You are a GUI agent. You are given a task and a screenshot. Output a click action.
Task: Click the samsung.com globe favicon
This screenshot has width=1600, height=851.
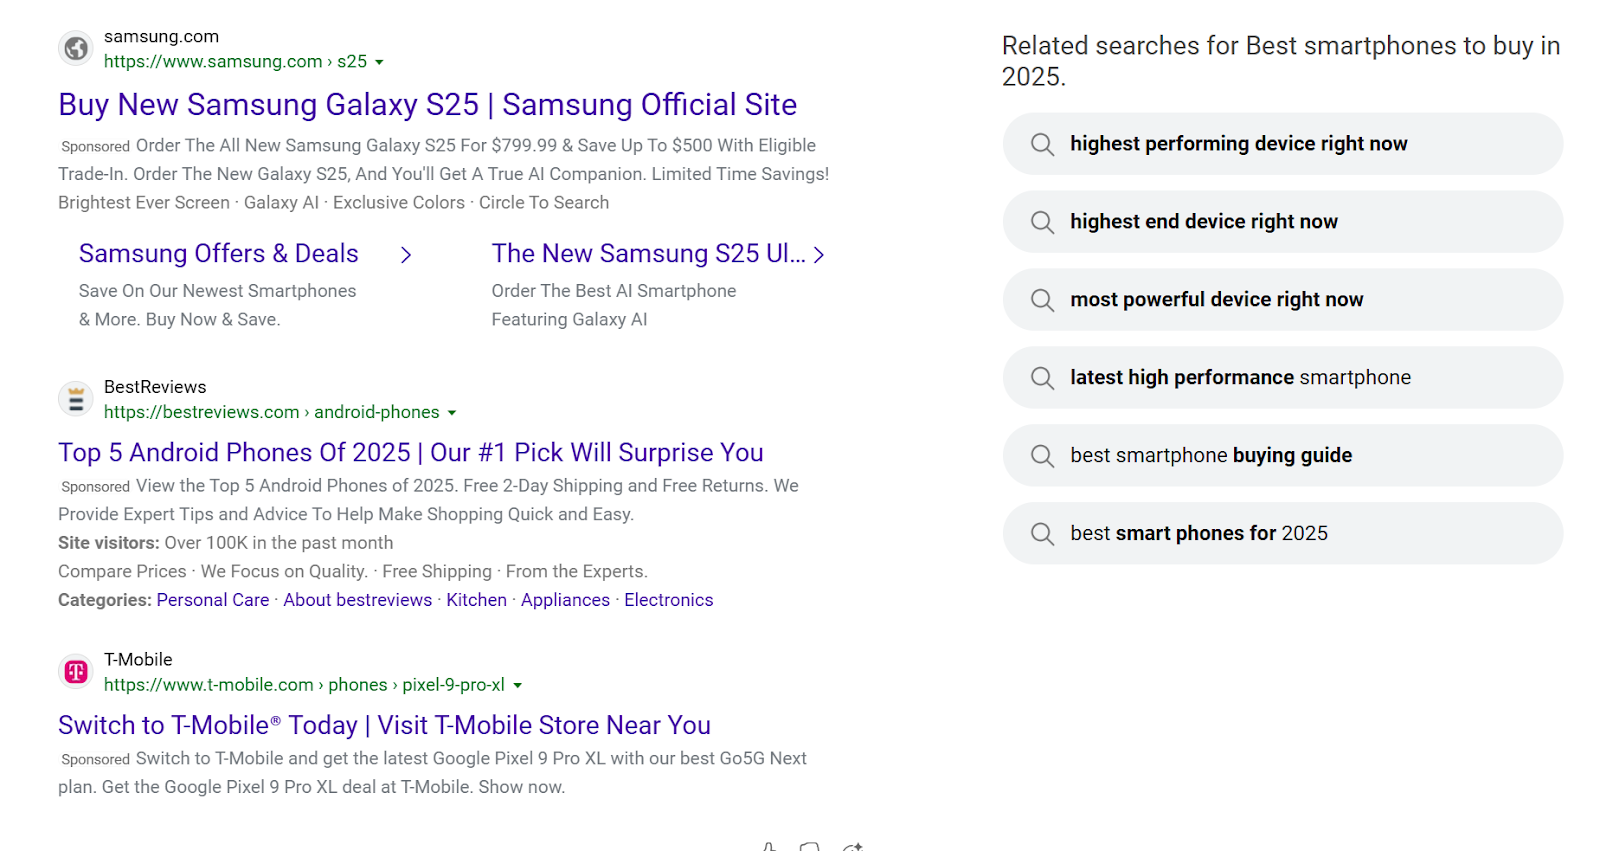click(76, 48)
